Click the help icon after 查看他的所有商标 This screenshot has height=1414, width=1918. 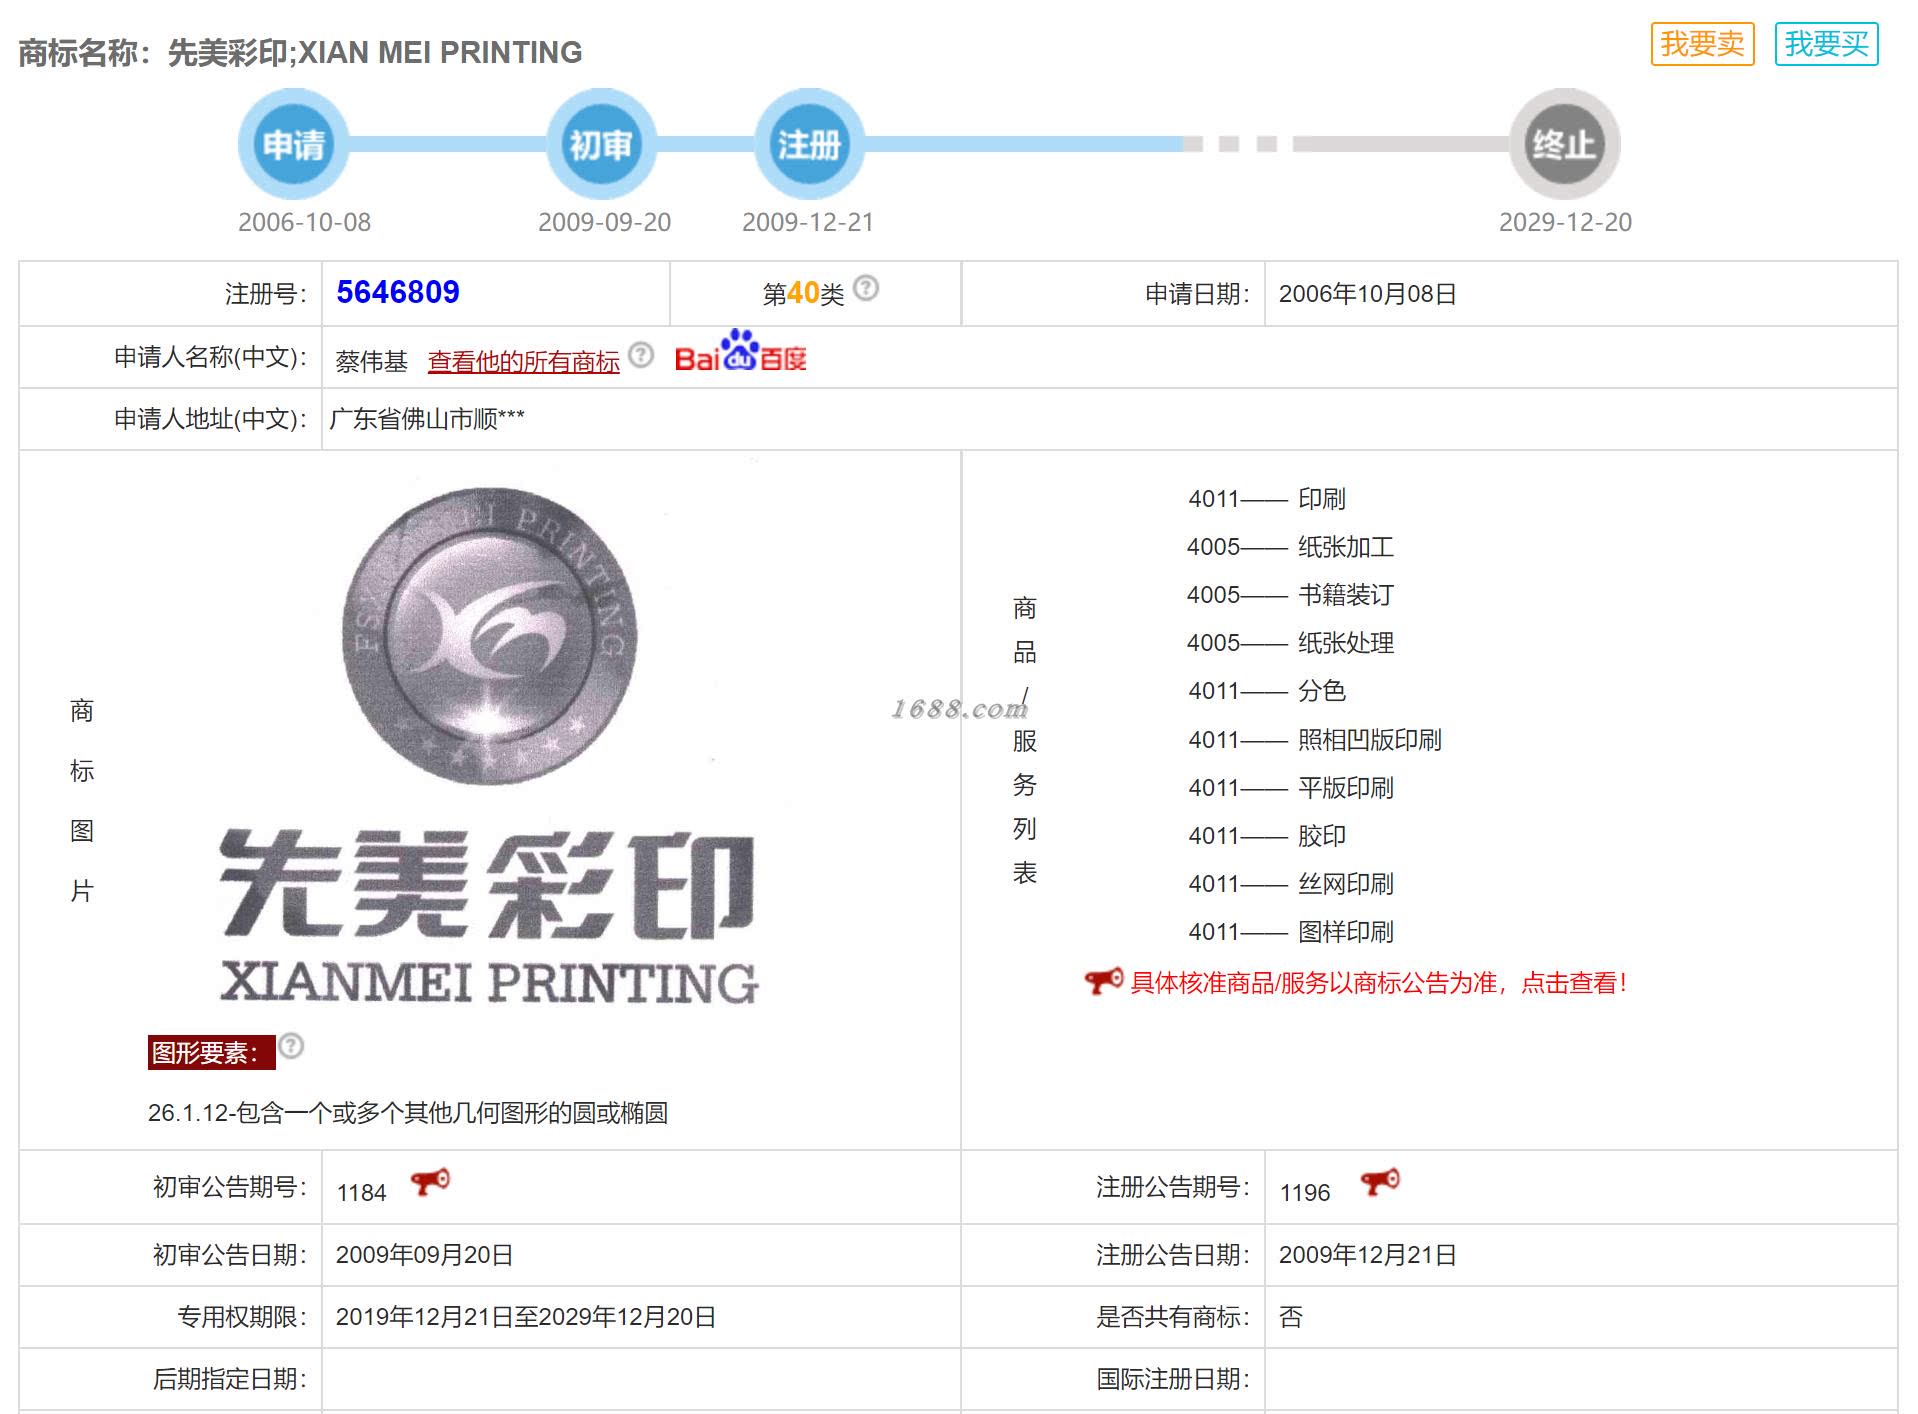click(x=641, y=355)
